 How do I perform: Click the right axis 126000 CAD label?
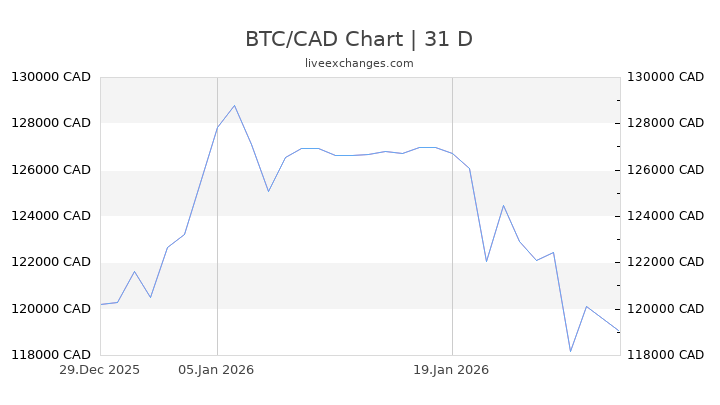tap(663, 170)
